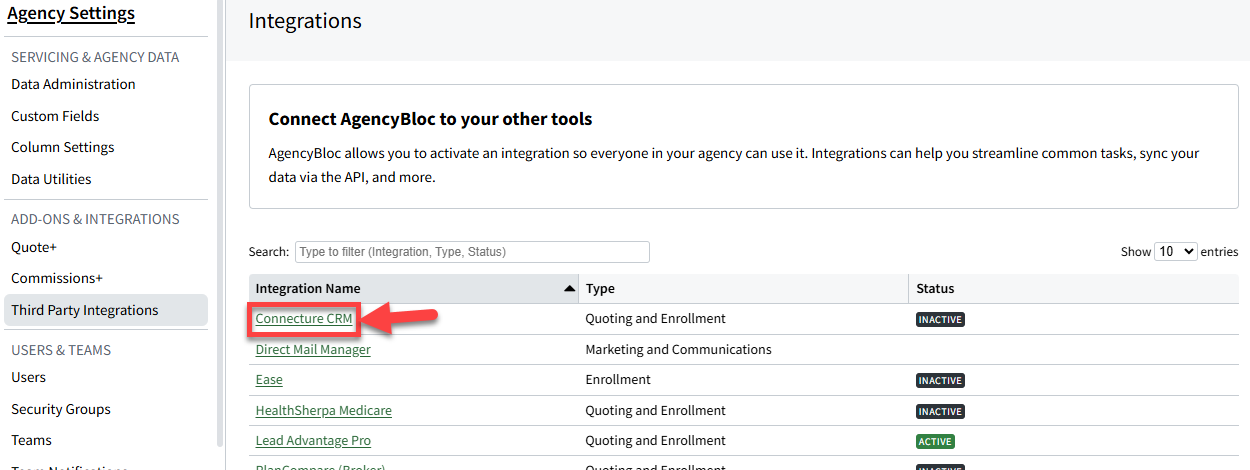Click the sidebar vertical scrollbar
The width and height of the screenshot is (1250, 470).
220,222
